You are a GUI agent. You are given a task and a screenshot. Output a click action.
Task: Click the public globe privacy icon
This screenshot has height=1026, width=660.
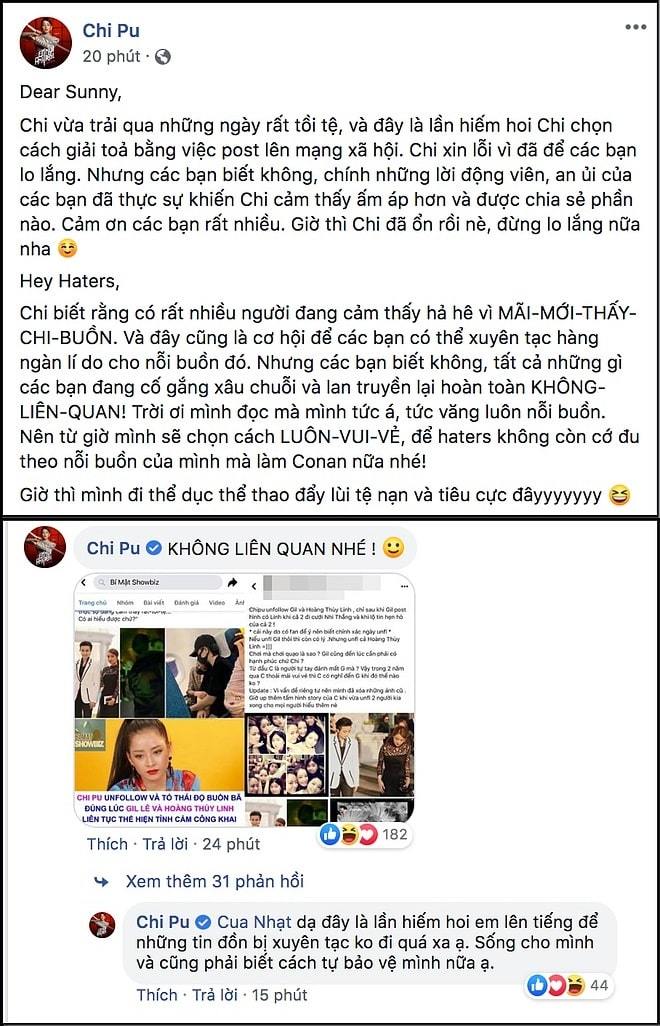[x=163, y=57]
